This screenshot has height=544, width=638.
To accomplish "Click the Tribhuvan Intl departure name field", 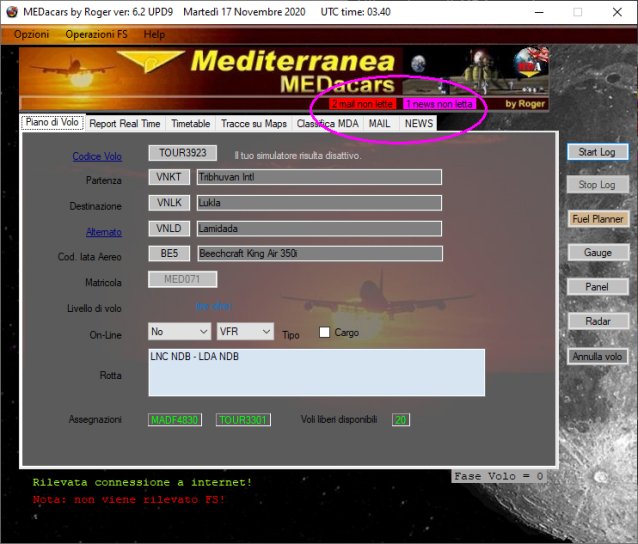I will [319, 177].
